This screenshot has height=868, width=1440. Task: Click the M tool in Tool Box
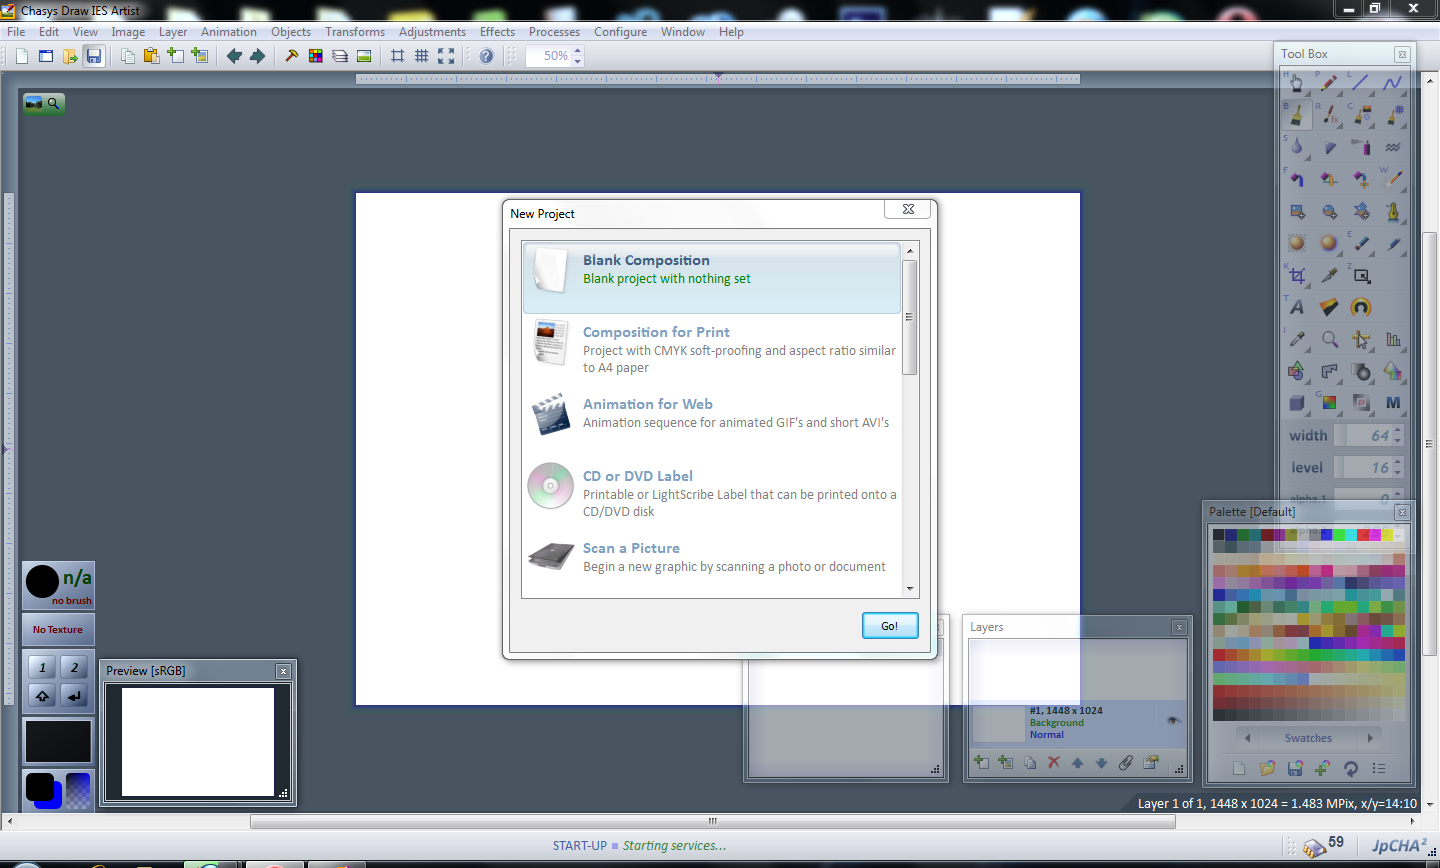click(x=1393, y=403)
